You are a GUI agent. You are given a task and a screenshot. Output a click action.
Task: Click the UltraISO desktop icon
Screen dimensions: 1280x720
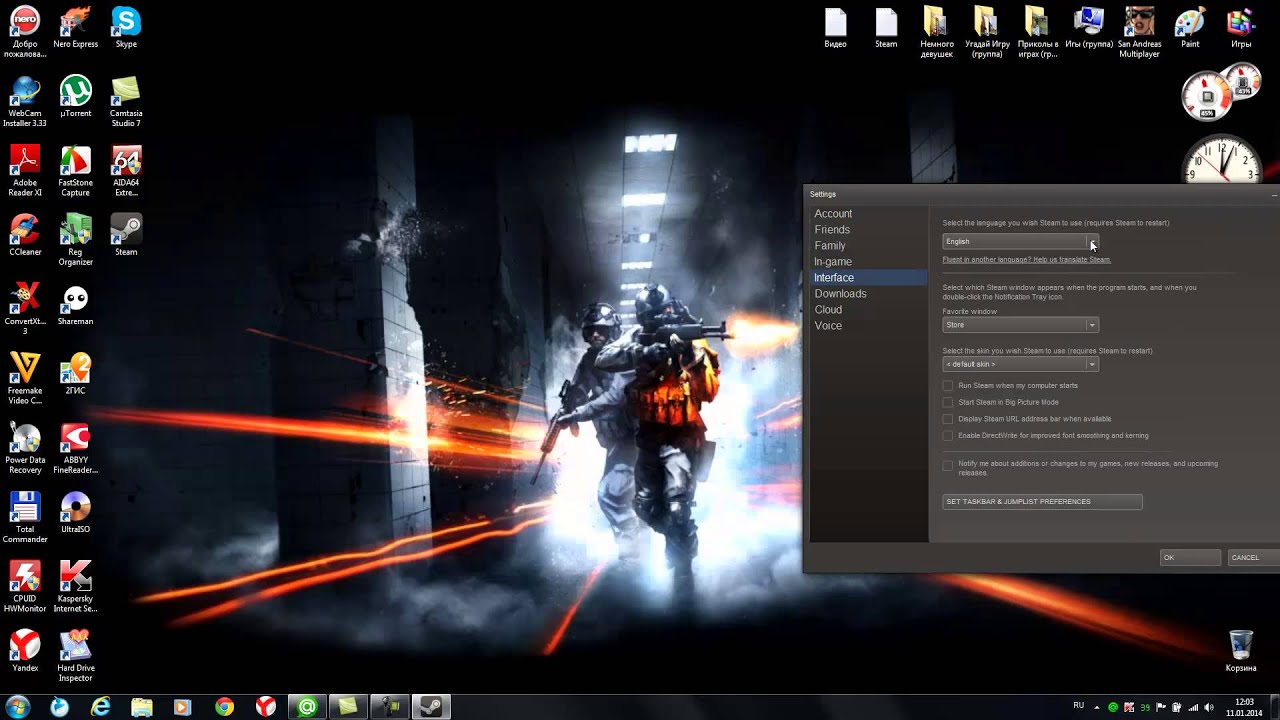click(x=76, y=512)
